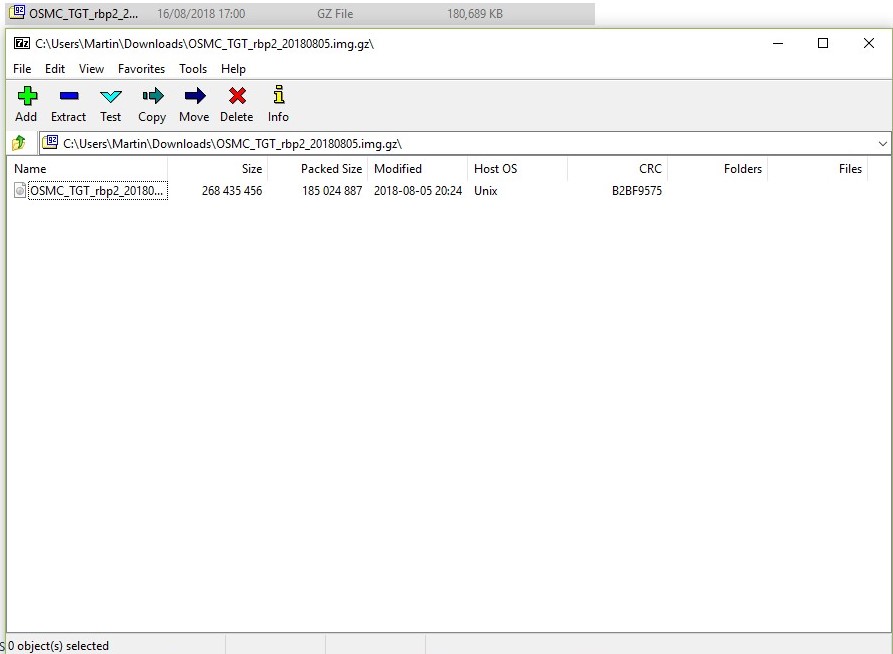Sort by the Packed Size column header

317,169
